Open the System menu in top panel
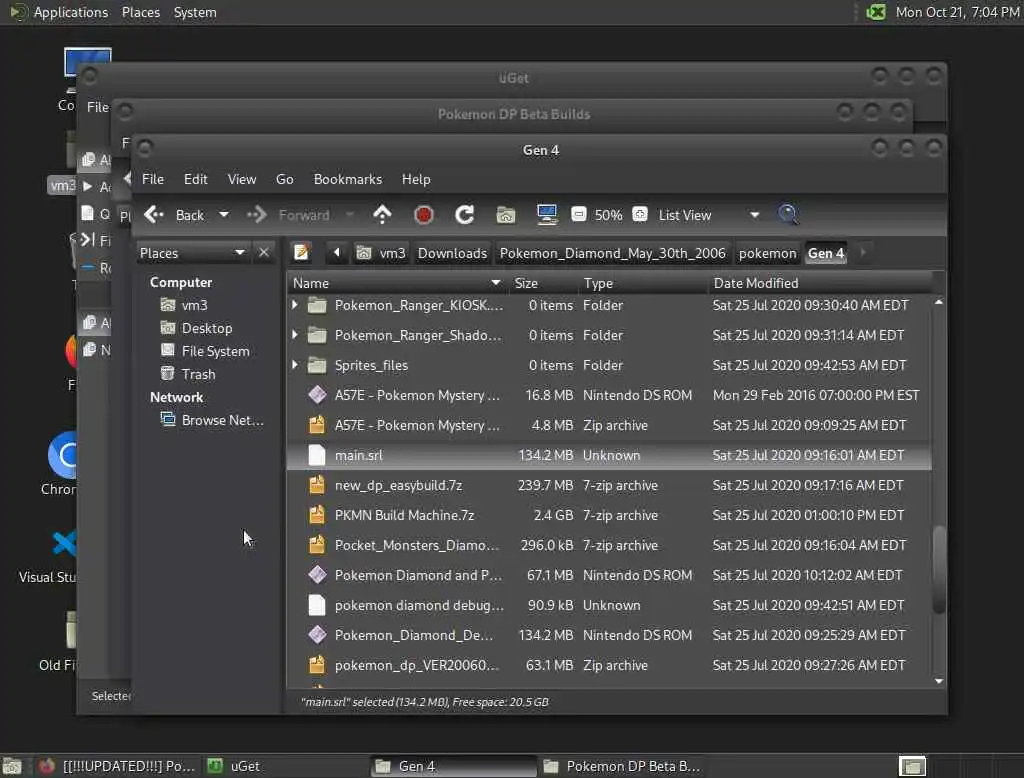 point(195,12)
